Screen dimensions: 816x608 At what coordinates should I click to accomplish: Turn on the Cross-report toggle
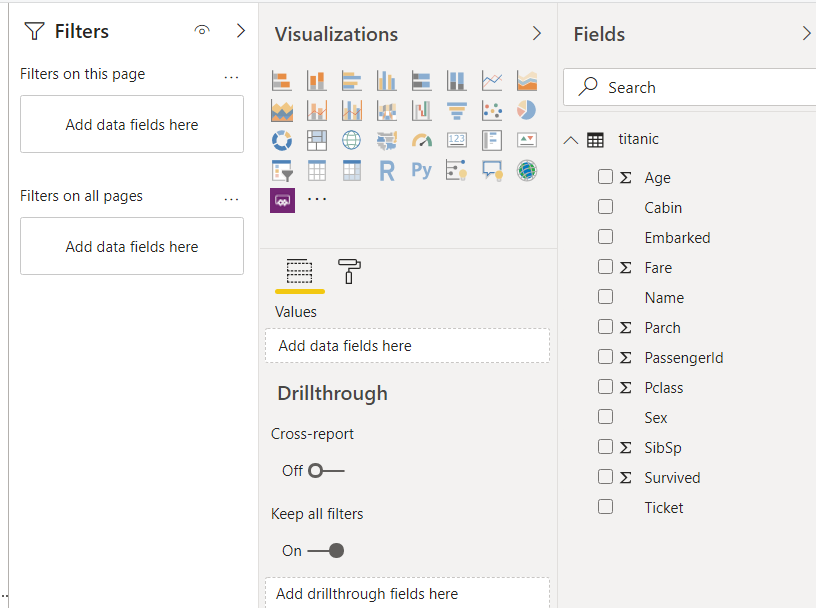[x=326, y=470]
